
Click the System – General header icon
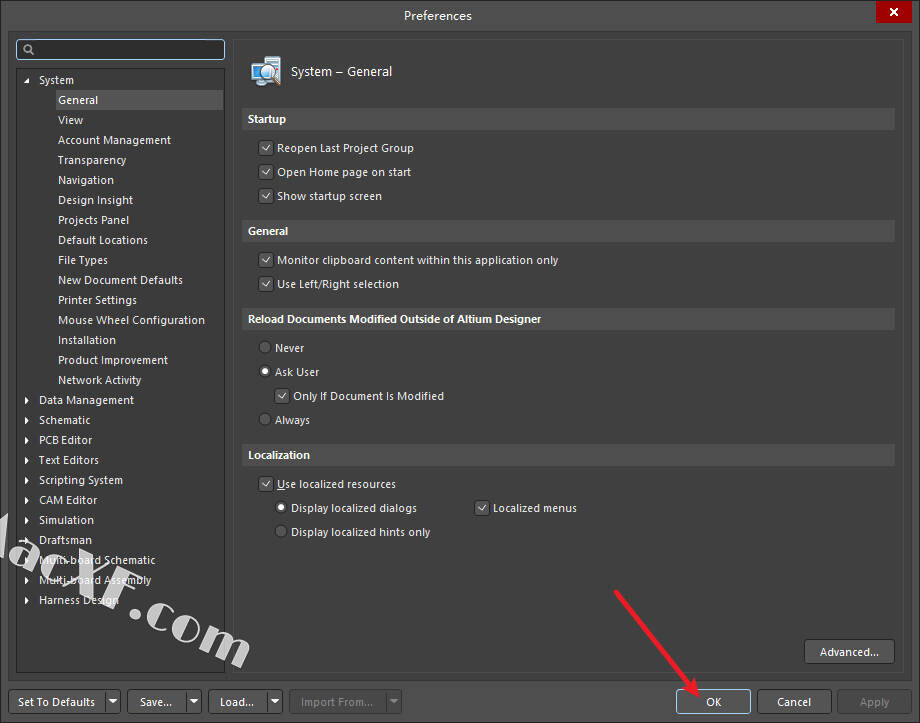click(x=266, y=71)
